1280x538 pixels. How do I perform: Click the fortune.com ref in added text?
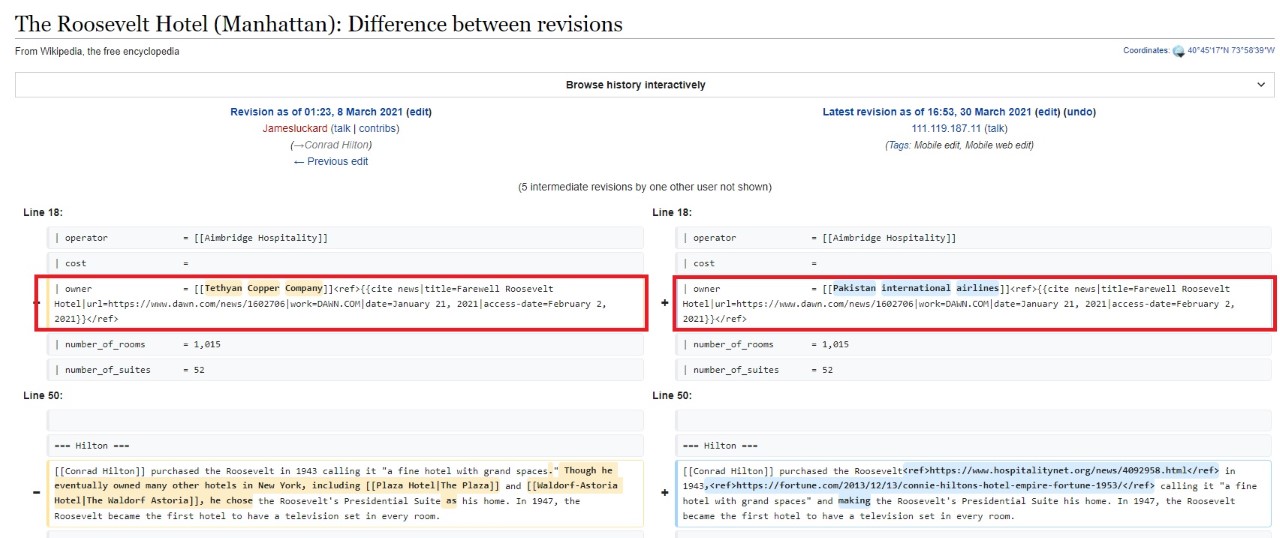click(x=932, y=485)
